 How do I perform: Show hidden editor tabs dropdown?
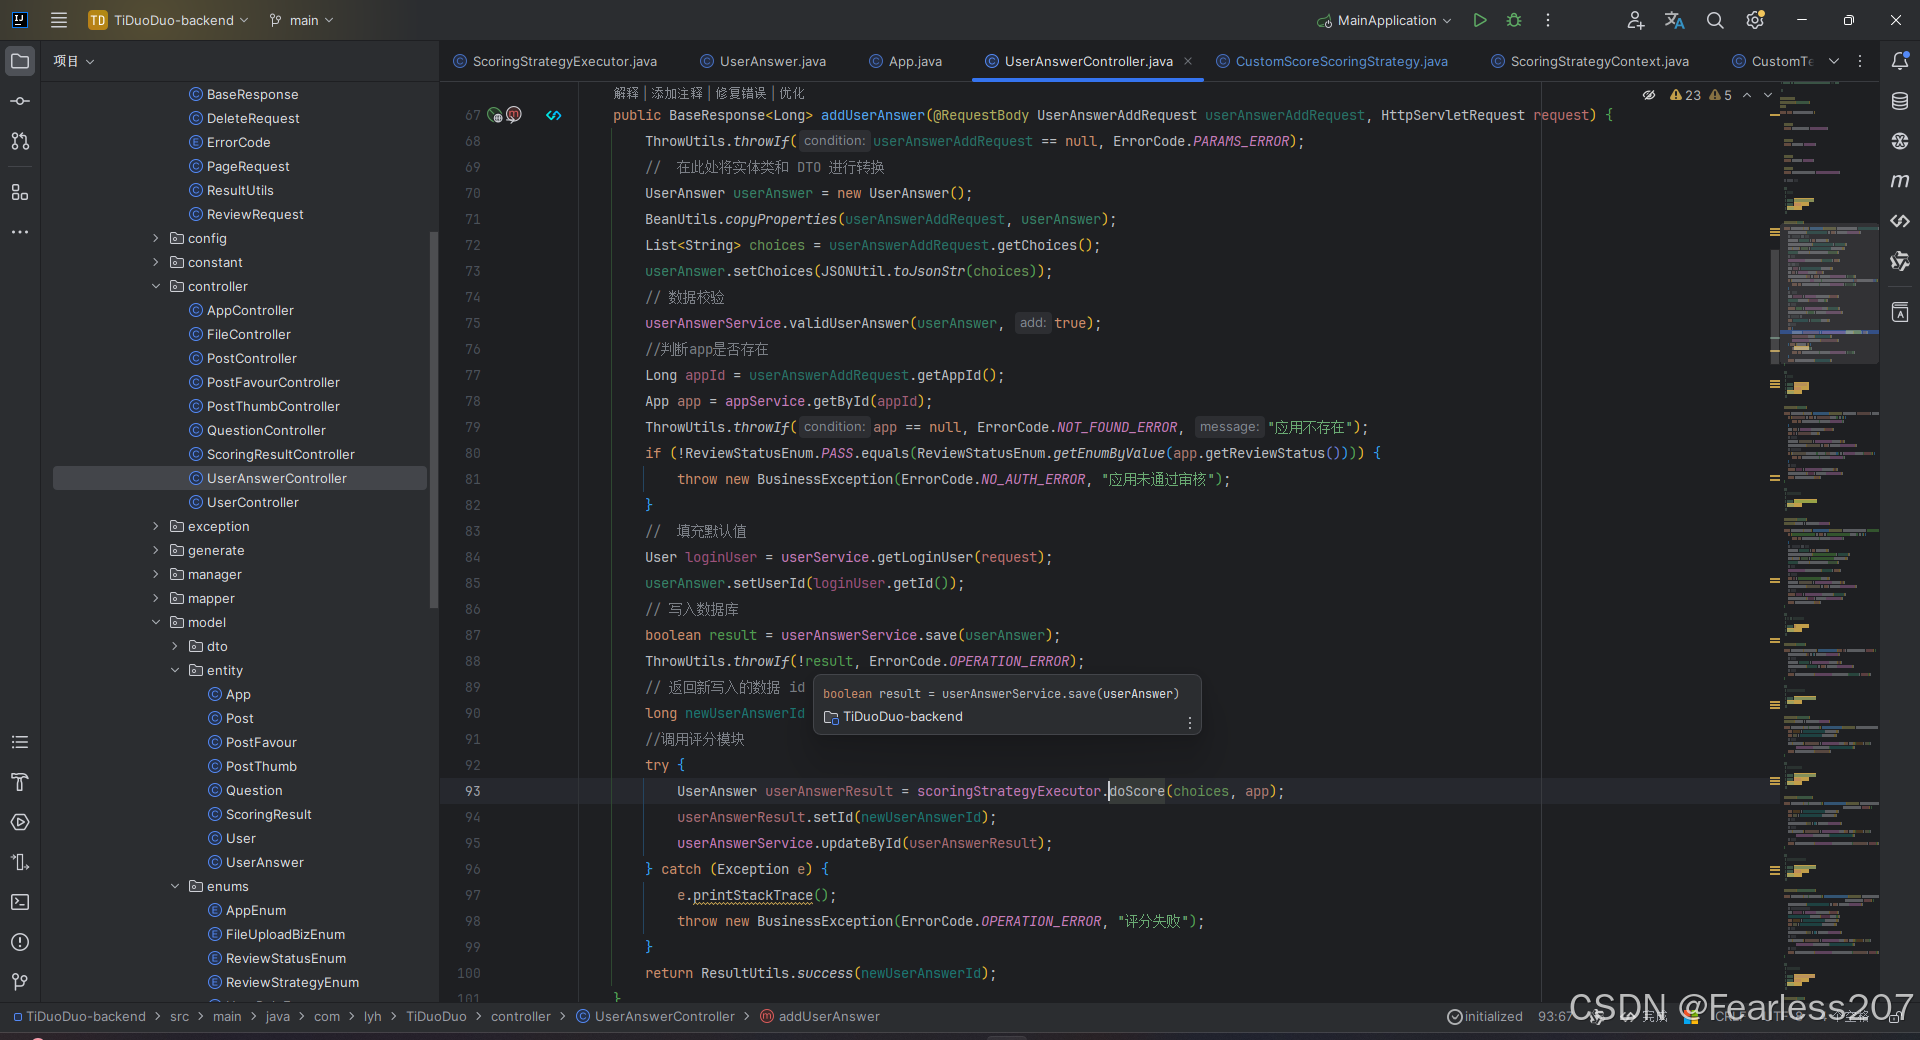tap(1834, 61)
